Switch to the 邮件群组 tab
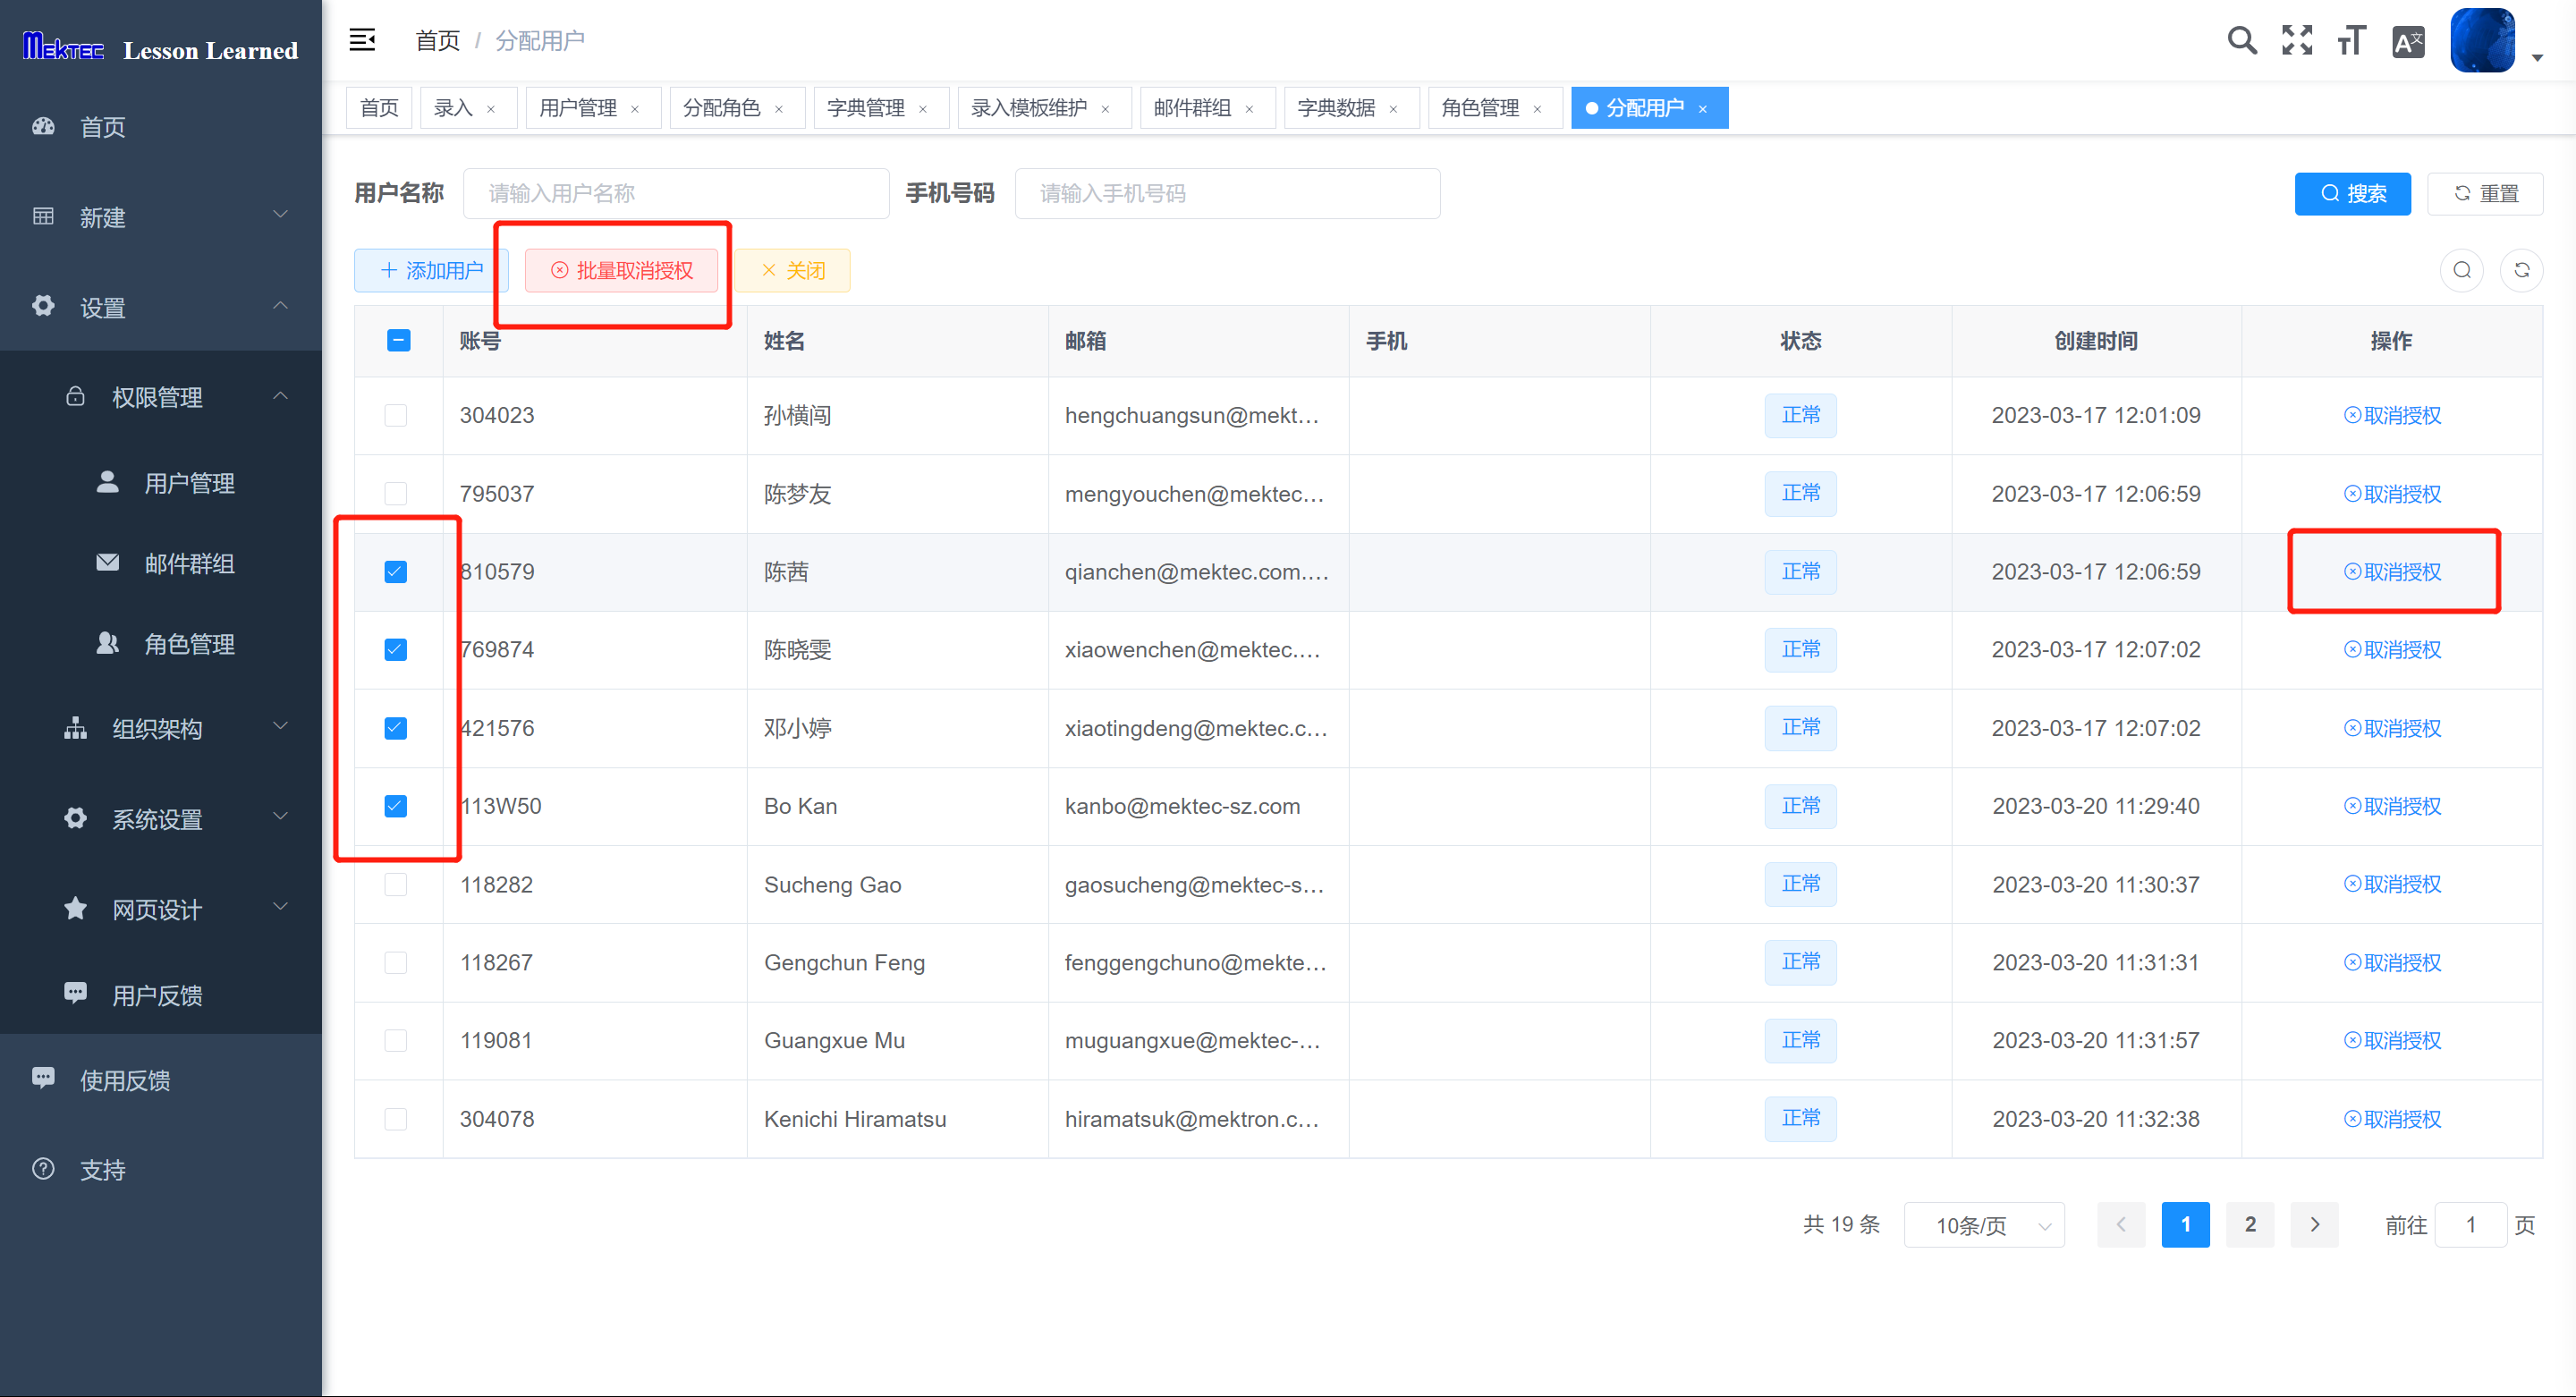This screenshot has width=2576, height=1397. point(1207,108)
